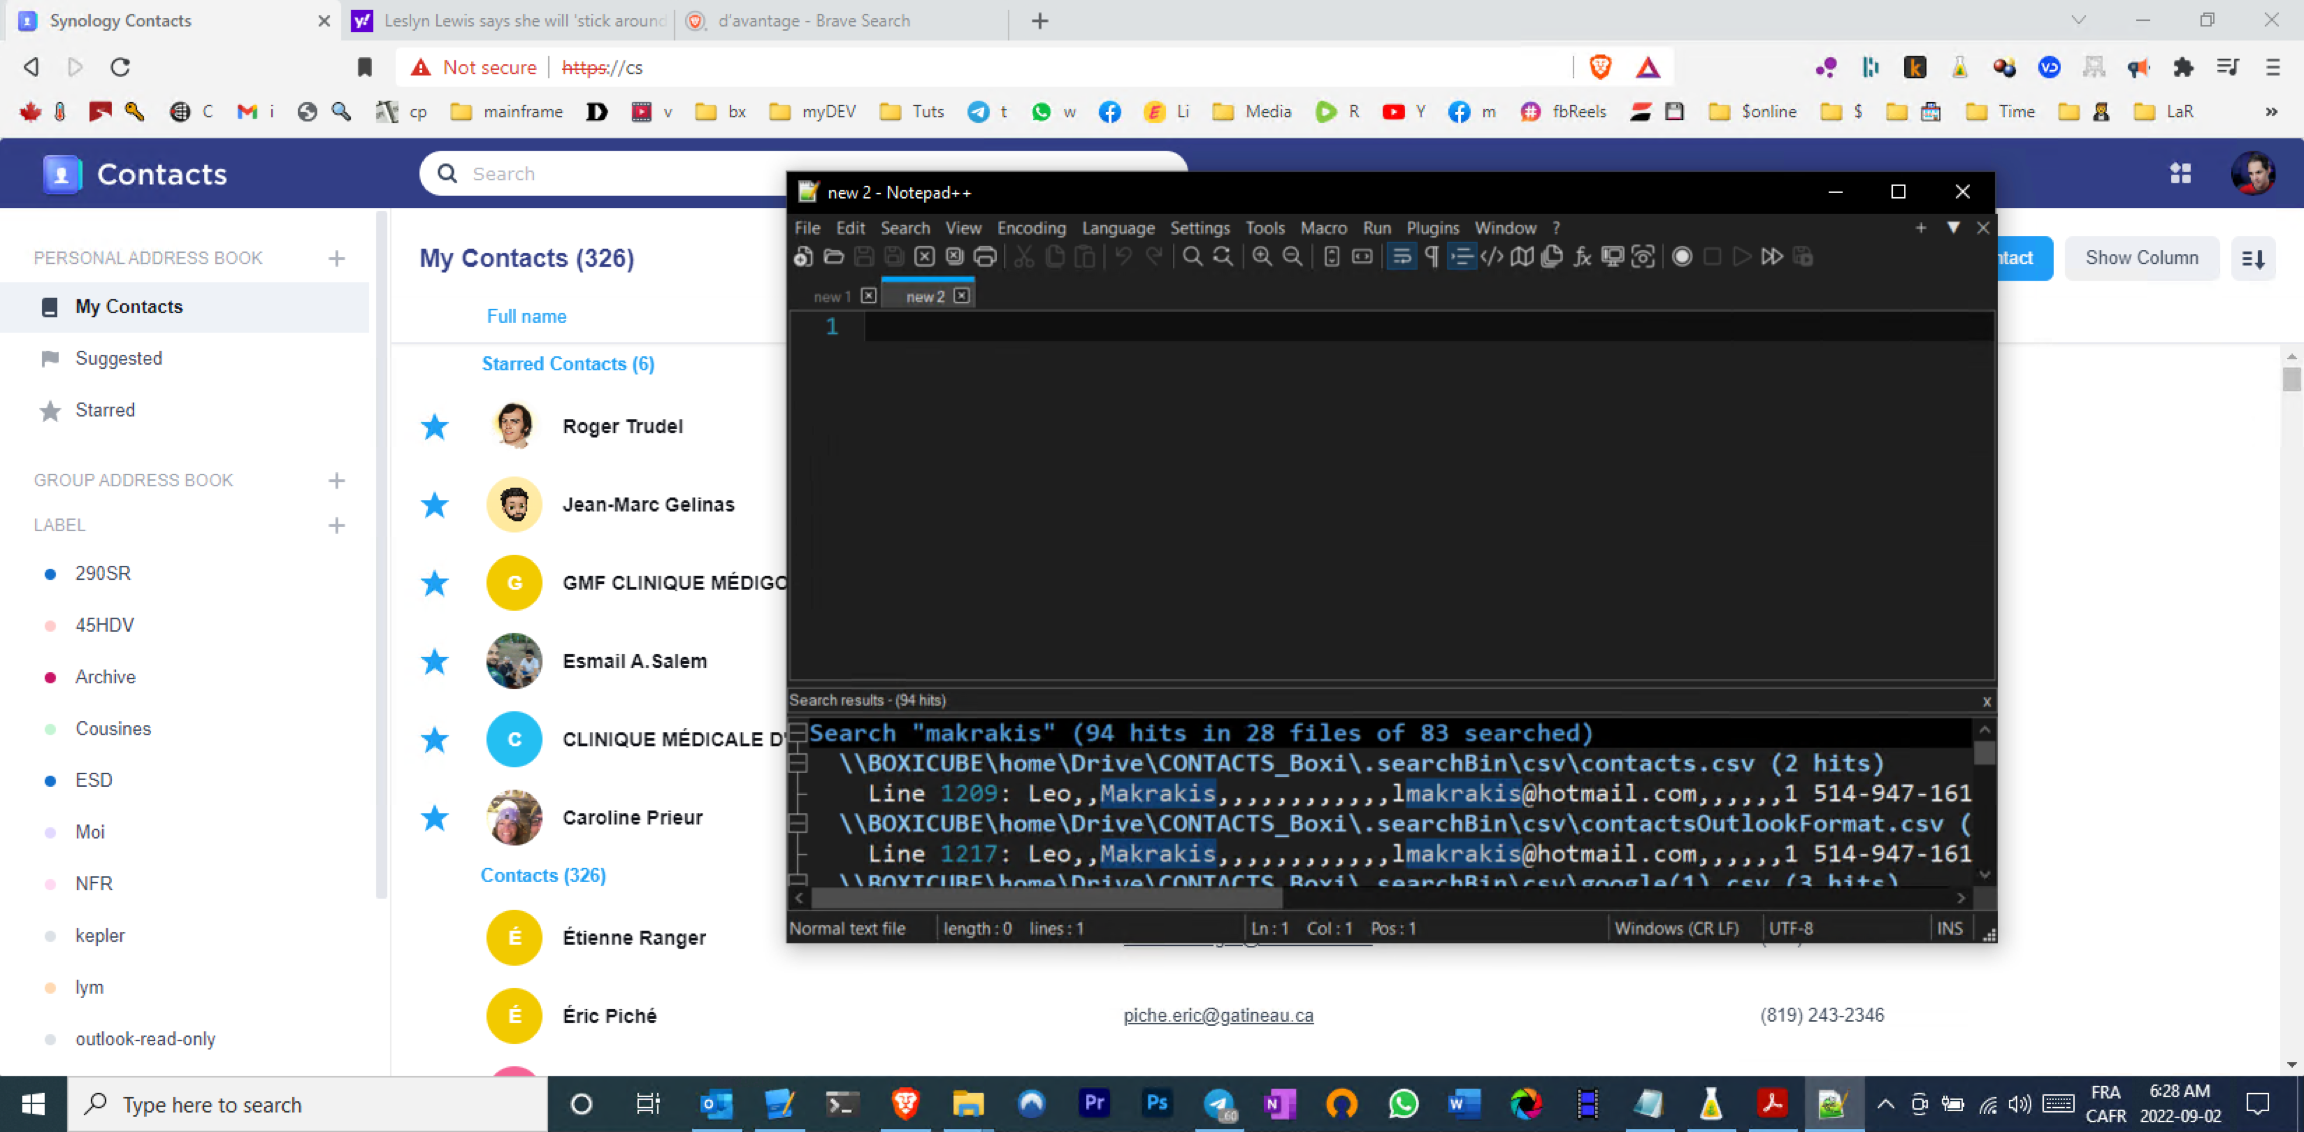Open the Synology apps grid icon
The image size is (2304, 1132).
click(x=2181, y=174)
